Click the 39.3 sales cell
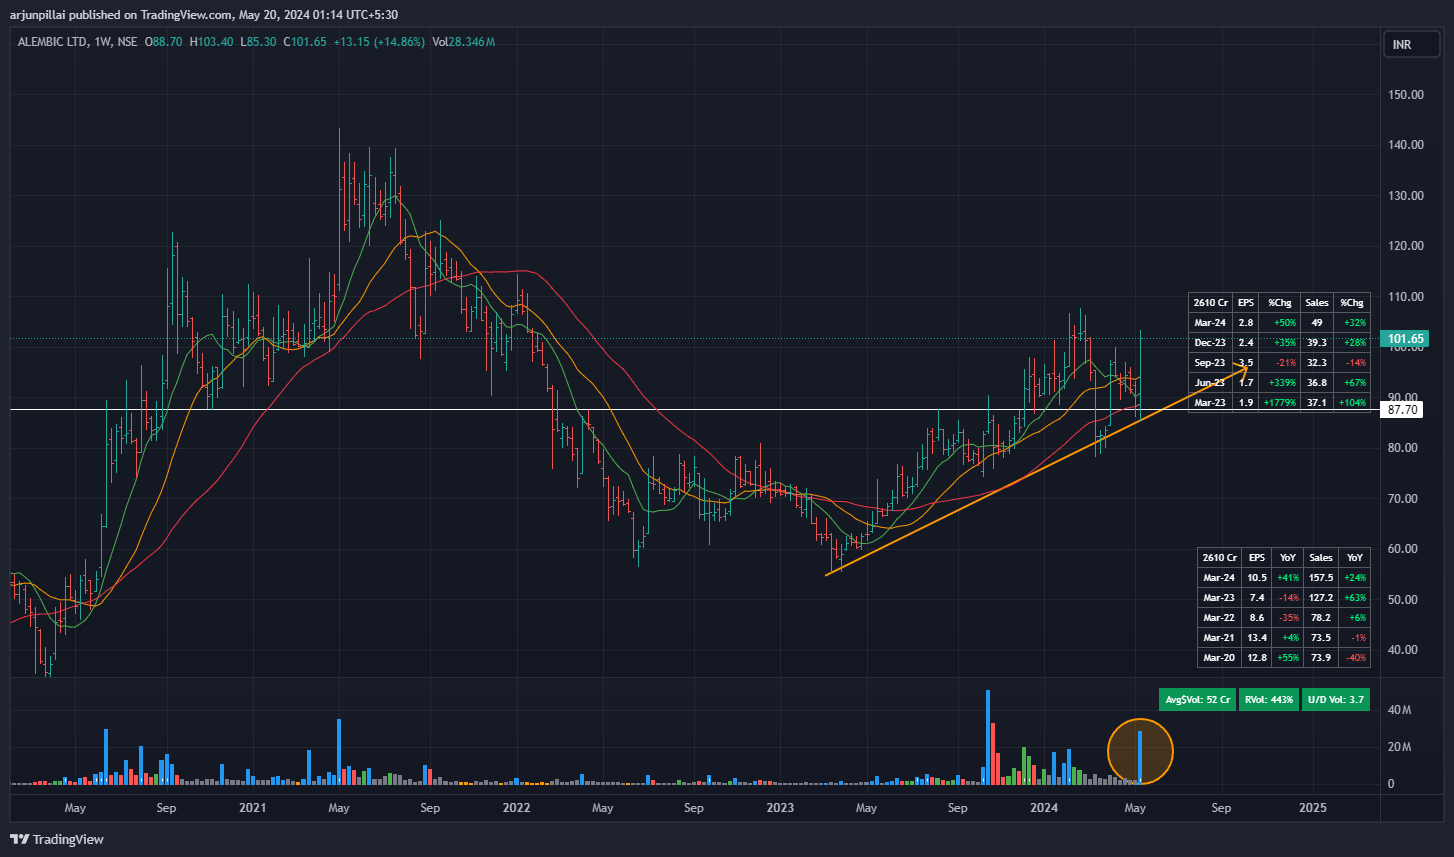The height and width of the screenshot is (857, 1454). click(x=1317, y=342)
